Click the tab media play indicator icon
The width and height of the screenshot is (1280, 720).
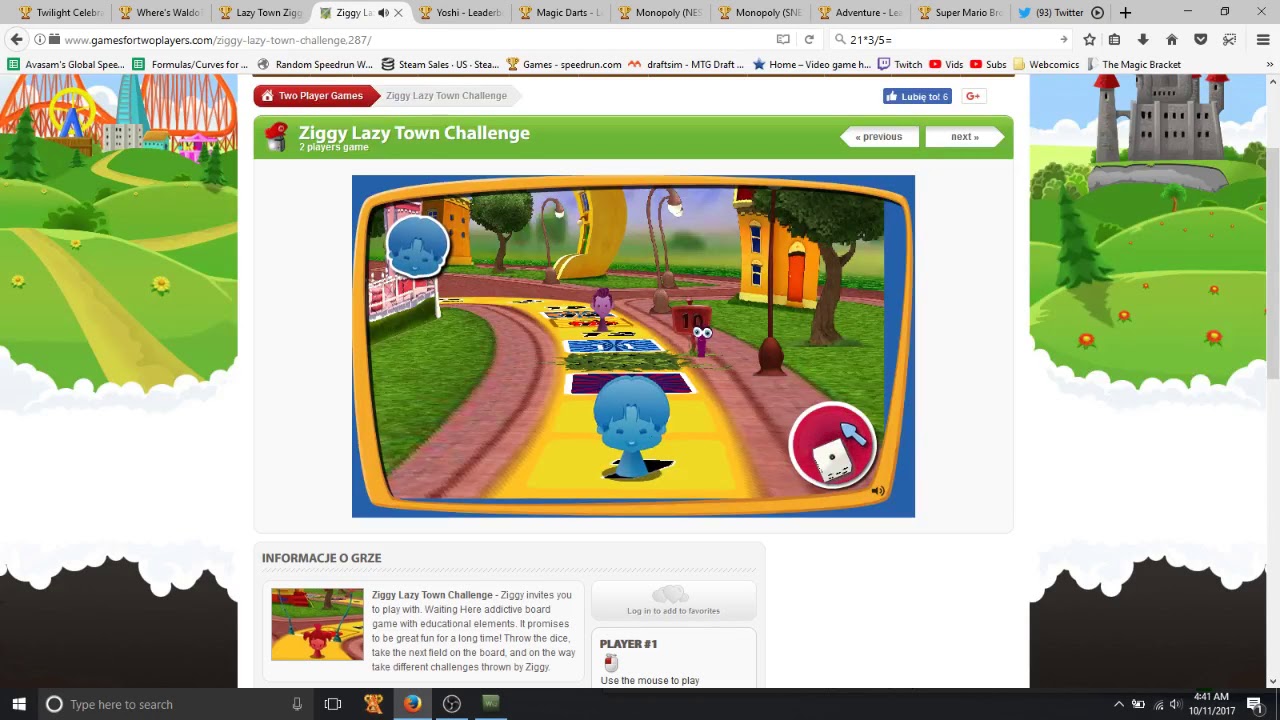1097,13
